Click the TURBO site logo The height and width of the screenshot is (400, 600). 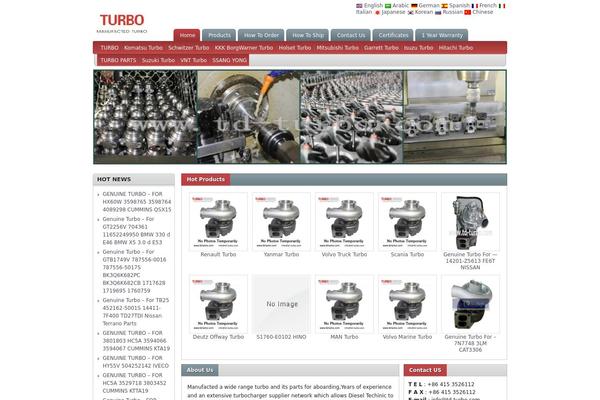[122, 23]
